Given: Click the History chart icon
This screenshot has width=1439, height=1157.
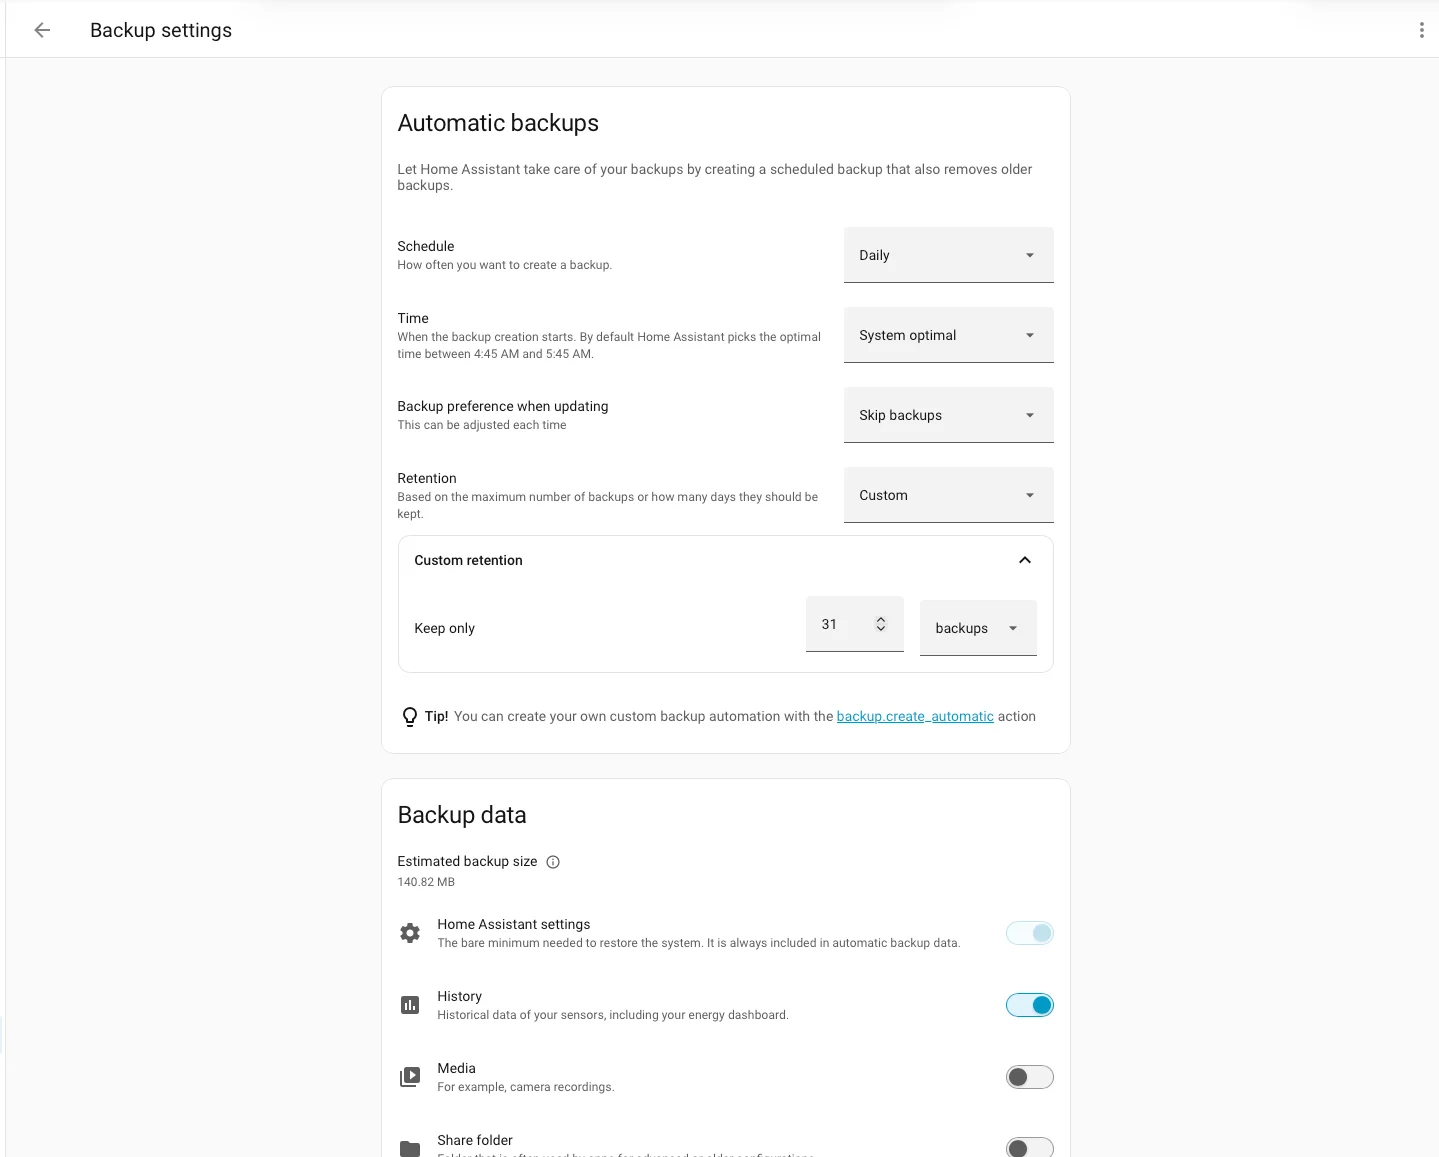Looking at the screenshot, I should (410, 1005).
